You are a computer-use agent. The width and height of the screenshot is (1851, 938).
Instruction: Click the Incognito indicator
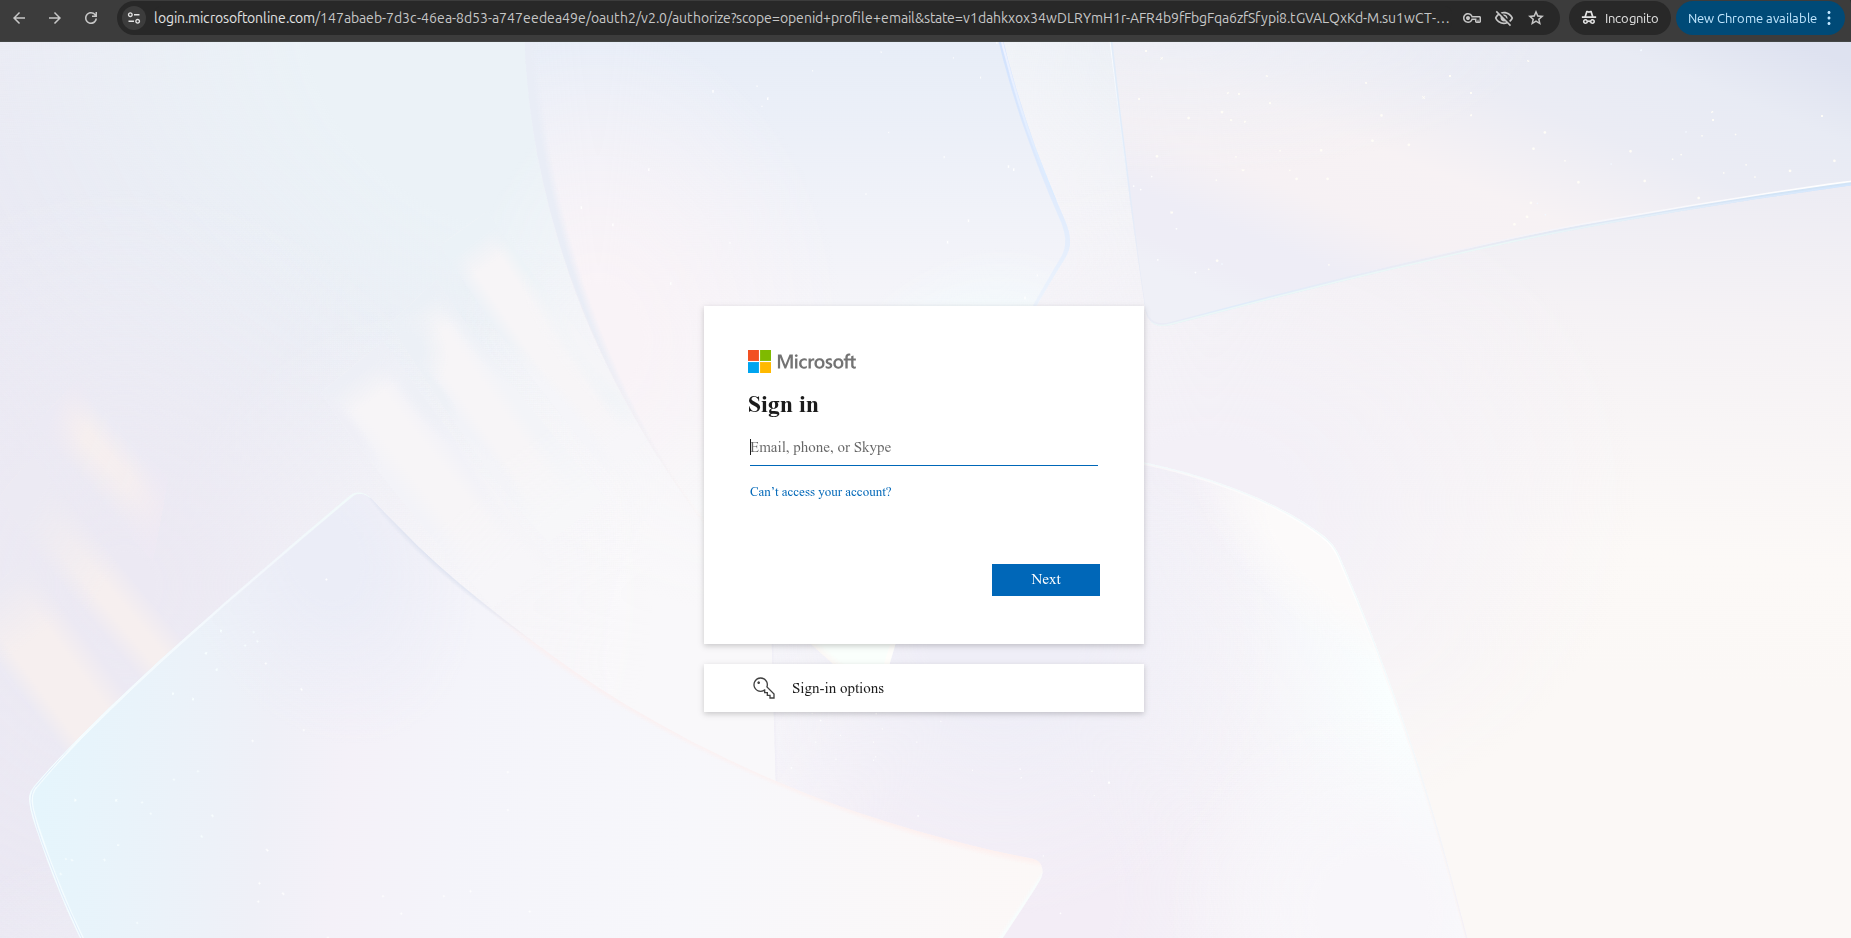click(1619, 18)
